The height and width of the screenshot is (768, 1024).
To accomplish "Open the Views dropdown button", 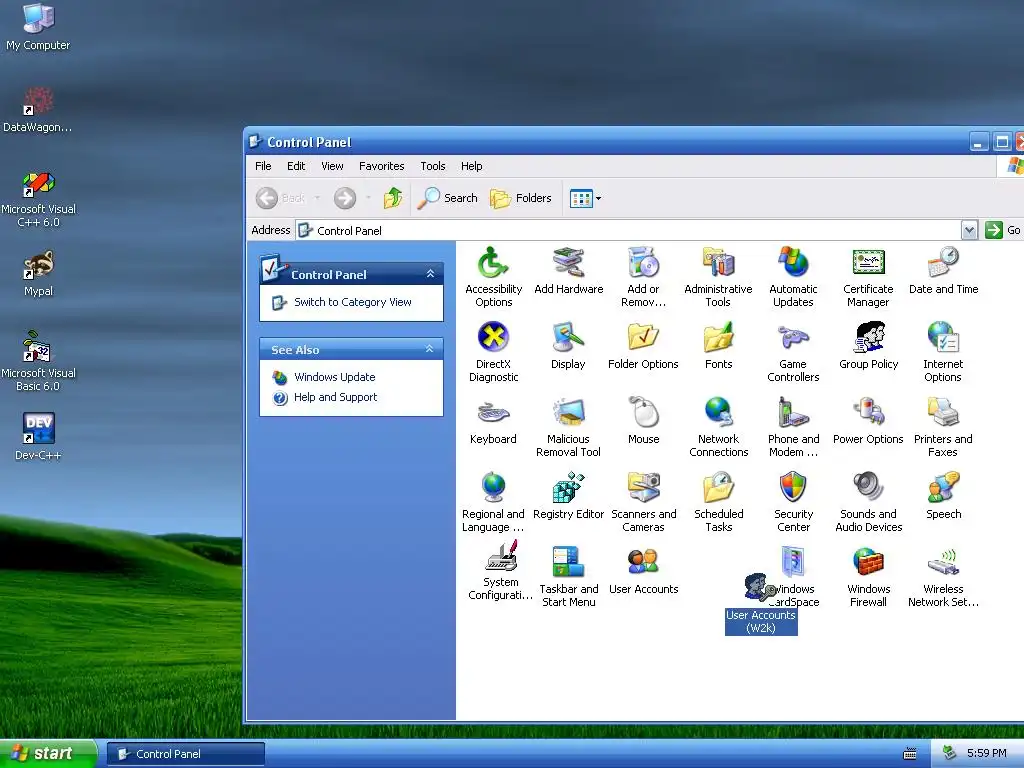I will (x=585, y=198).
